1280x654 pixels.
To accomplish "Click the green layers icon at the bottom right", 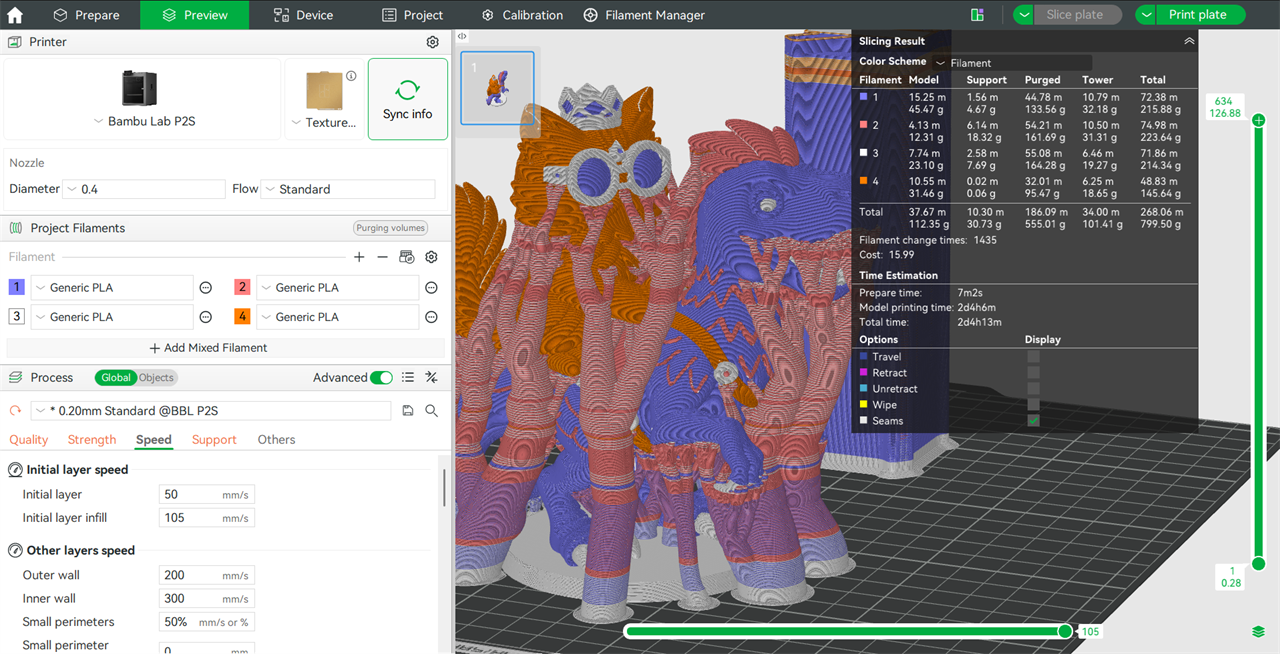I will click(1259, 632).
